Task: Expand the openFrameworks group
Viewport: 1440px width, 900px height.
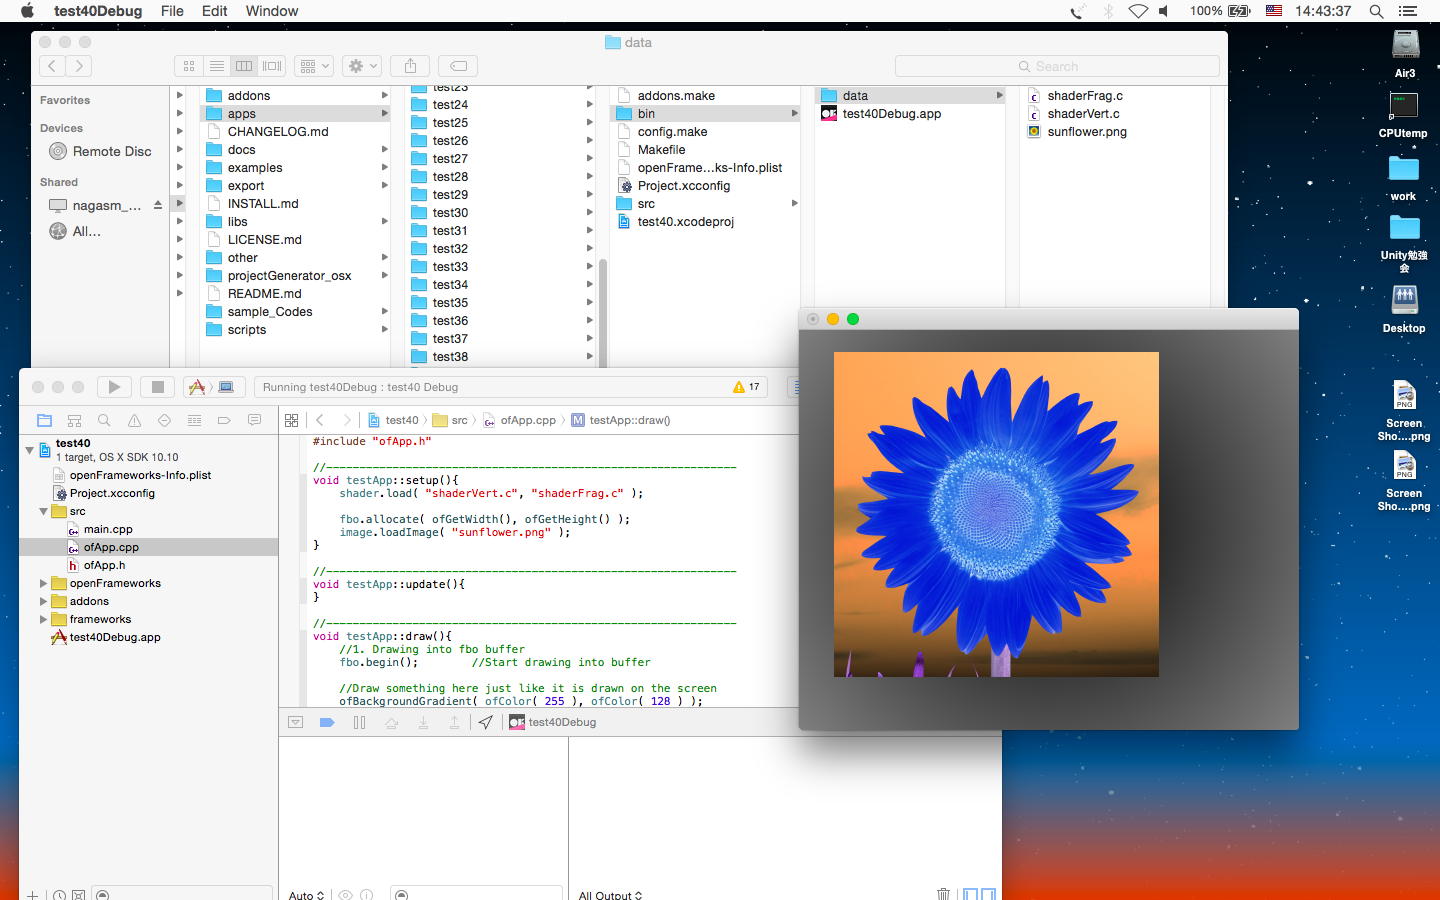Action: click(43, 583)
